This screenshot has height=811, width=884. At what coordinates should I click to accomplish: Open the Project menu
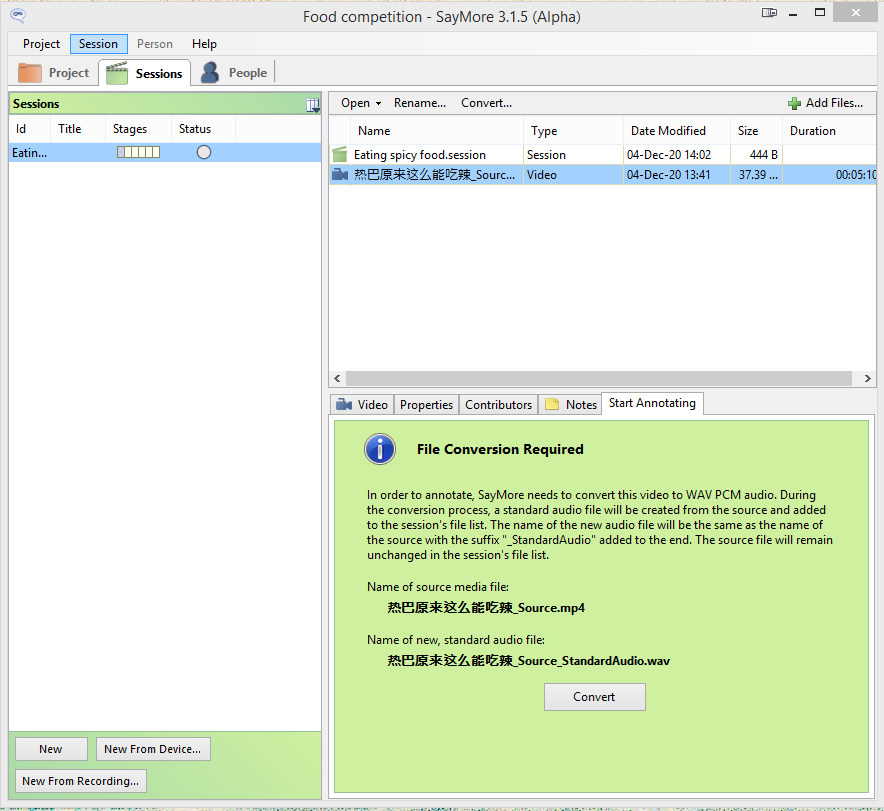41,44
